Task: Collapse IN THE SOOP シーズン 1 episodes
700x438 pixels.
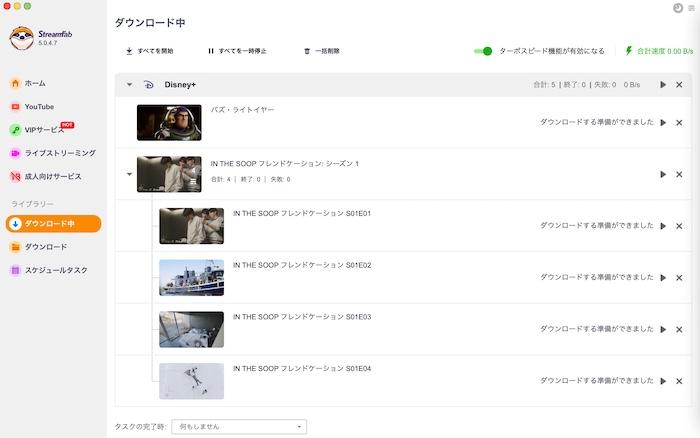Action: coord(129,174)
